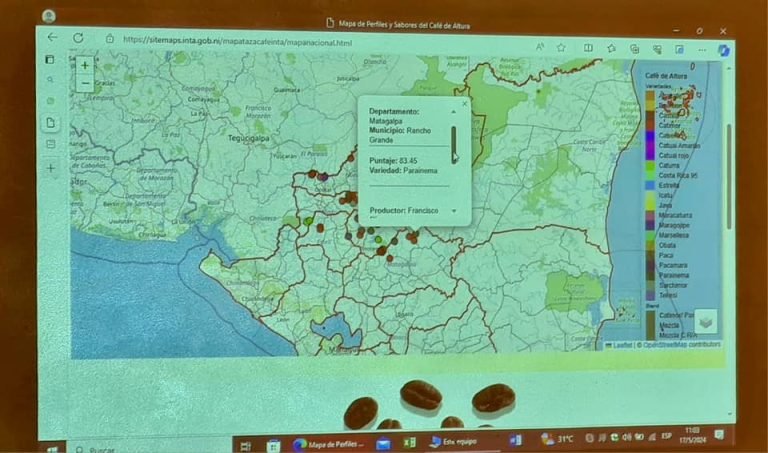View site information via the lock icon
Viewport: 768px width, 453px height.
(110, 39)
